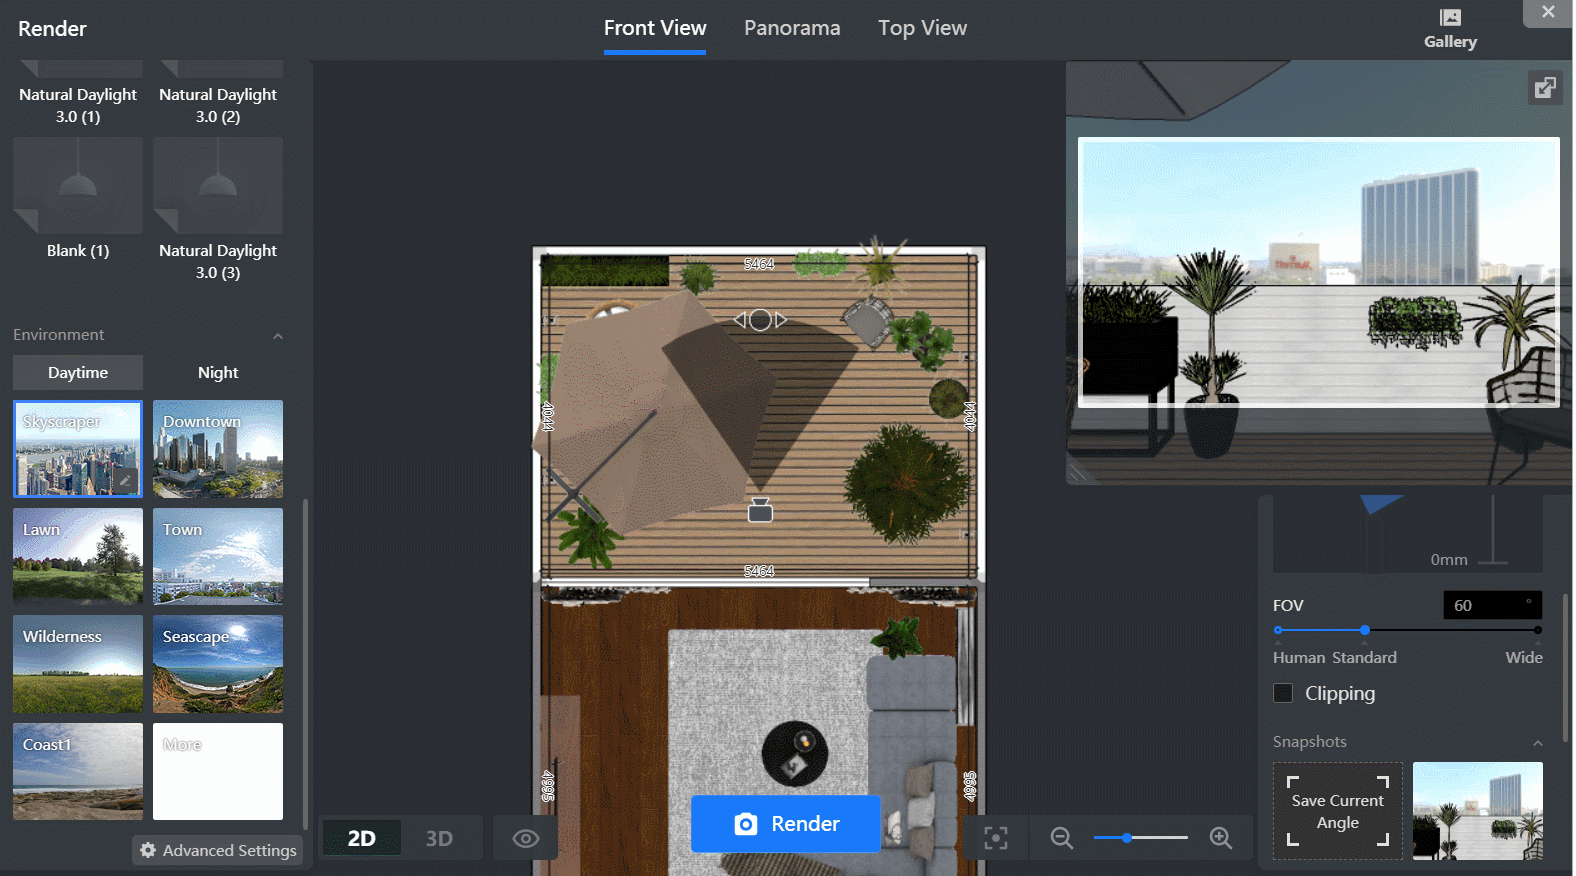The image size is (1576, 876).
Task: Open Advanced Settings gear
Action: tap(218, 850)
